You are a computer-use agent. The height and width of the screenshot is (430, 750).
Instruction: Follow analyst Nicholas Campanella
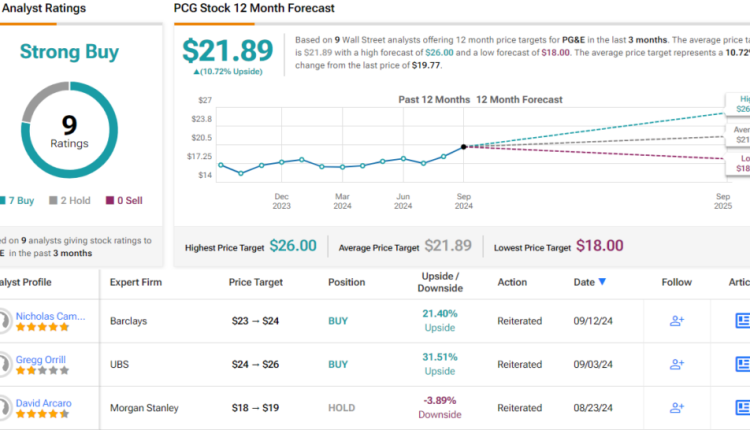point(677,320)
